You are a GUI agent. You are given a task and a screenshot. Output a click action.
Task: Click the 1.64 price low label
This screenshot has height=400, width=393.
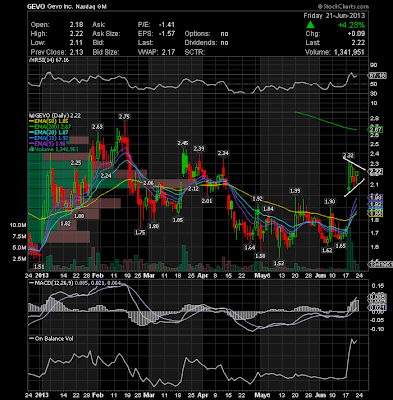pos(249,248)
